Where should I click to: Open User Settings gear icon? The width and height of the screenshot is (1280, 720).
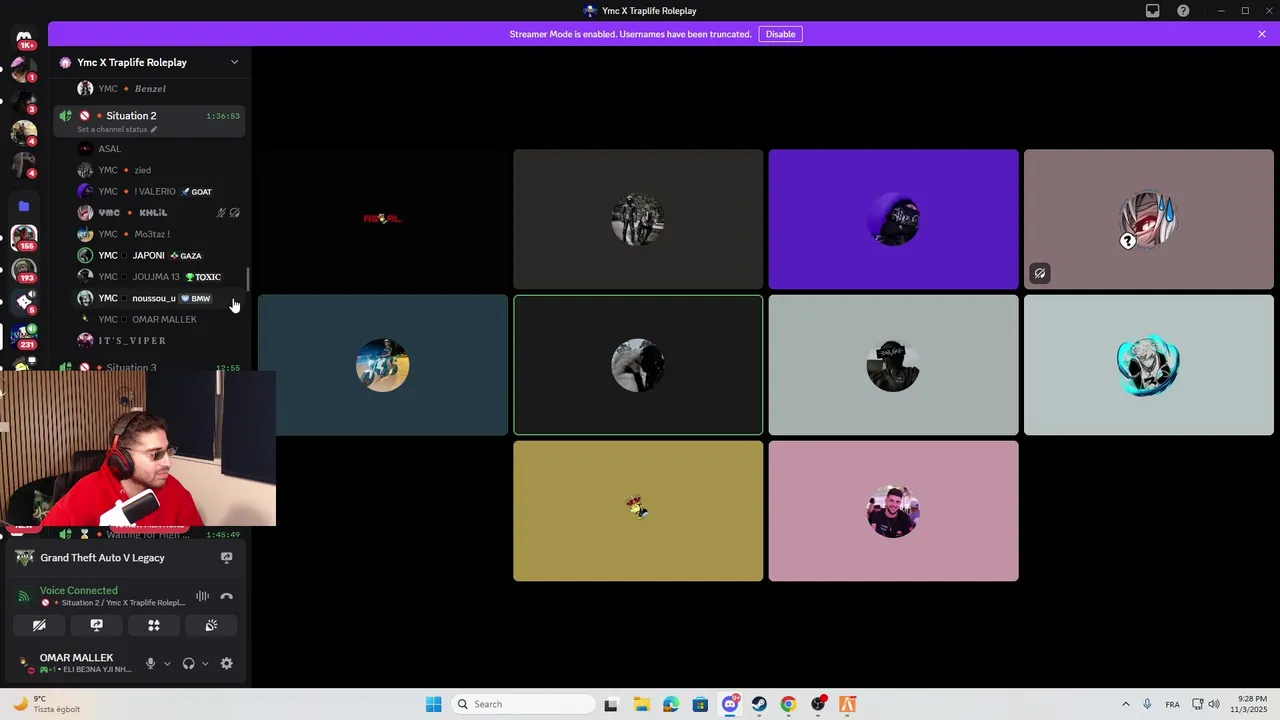[x=227, y=663]
